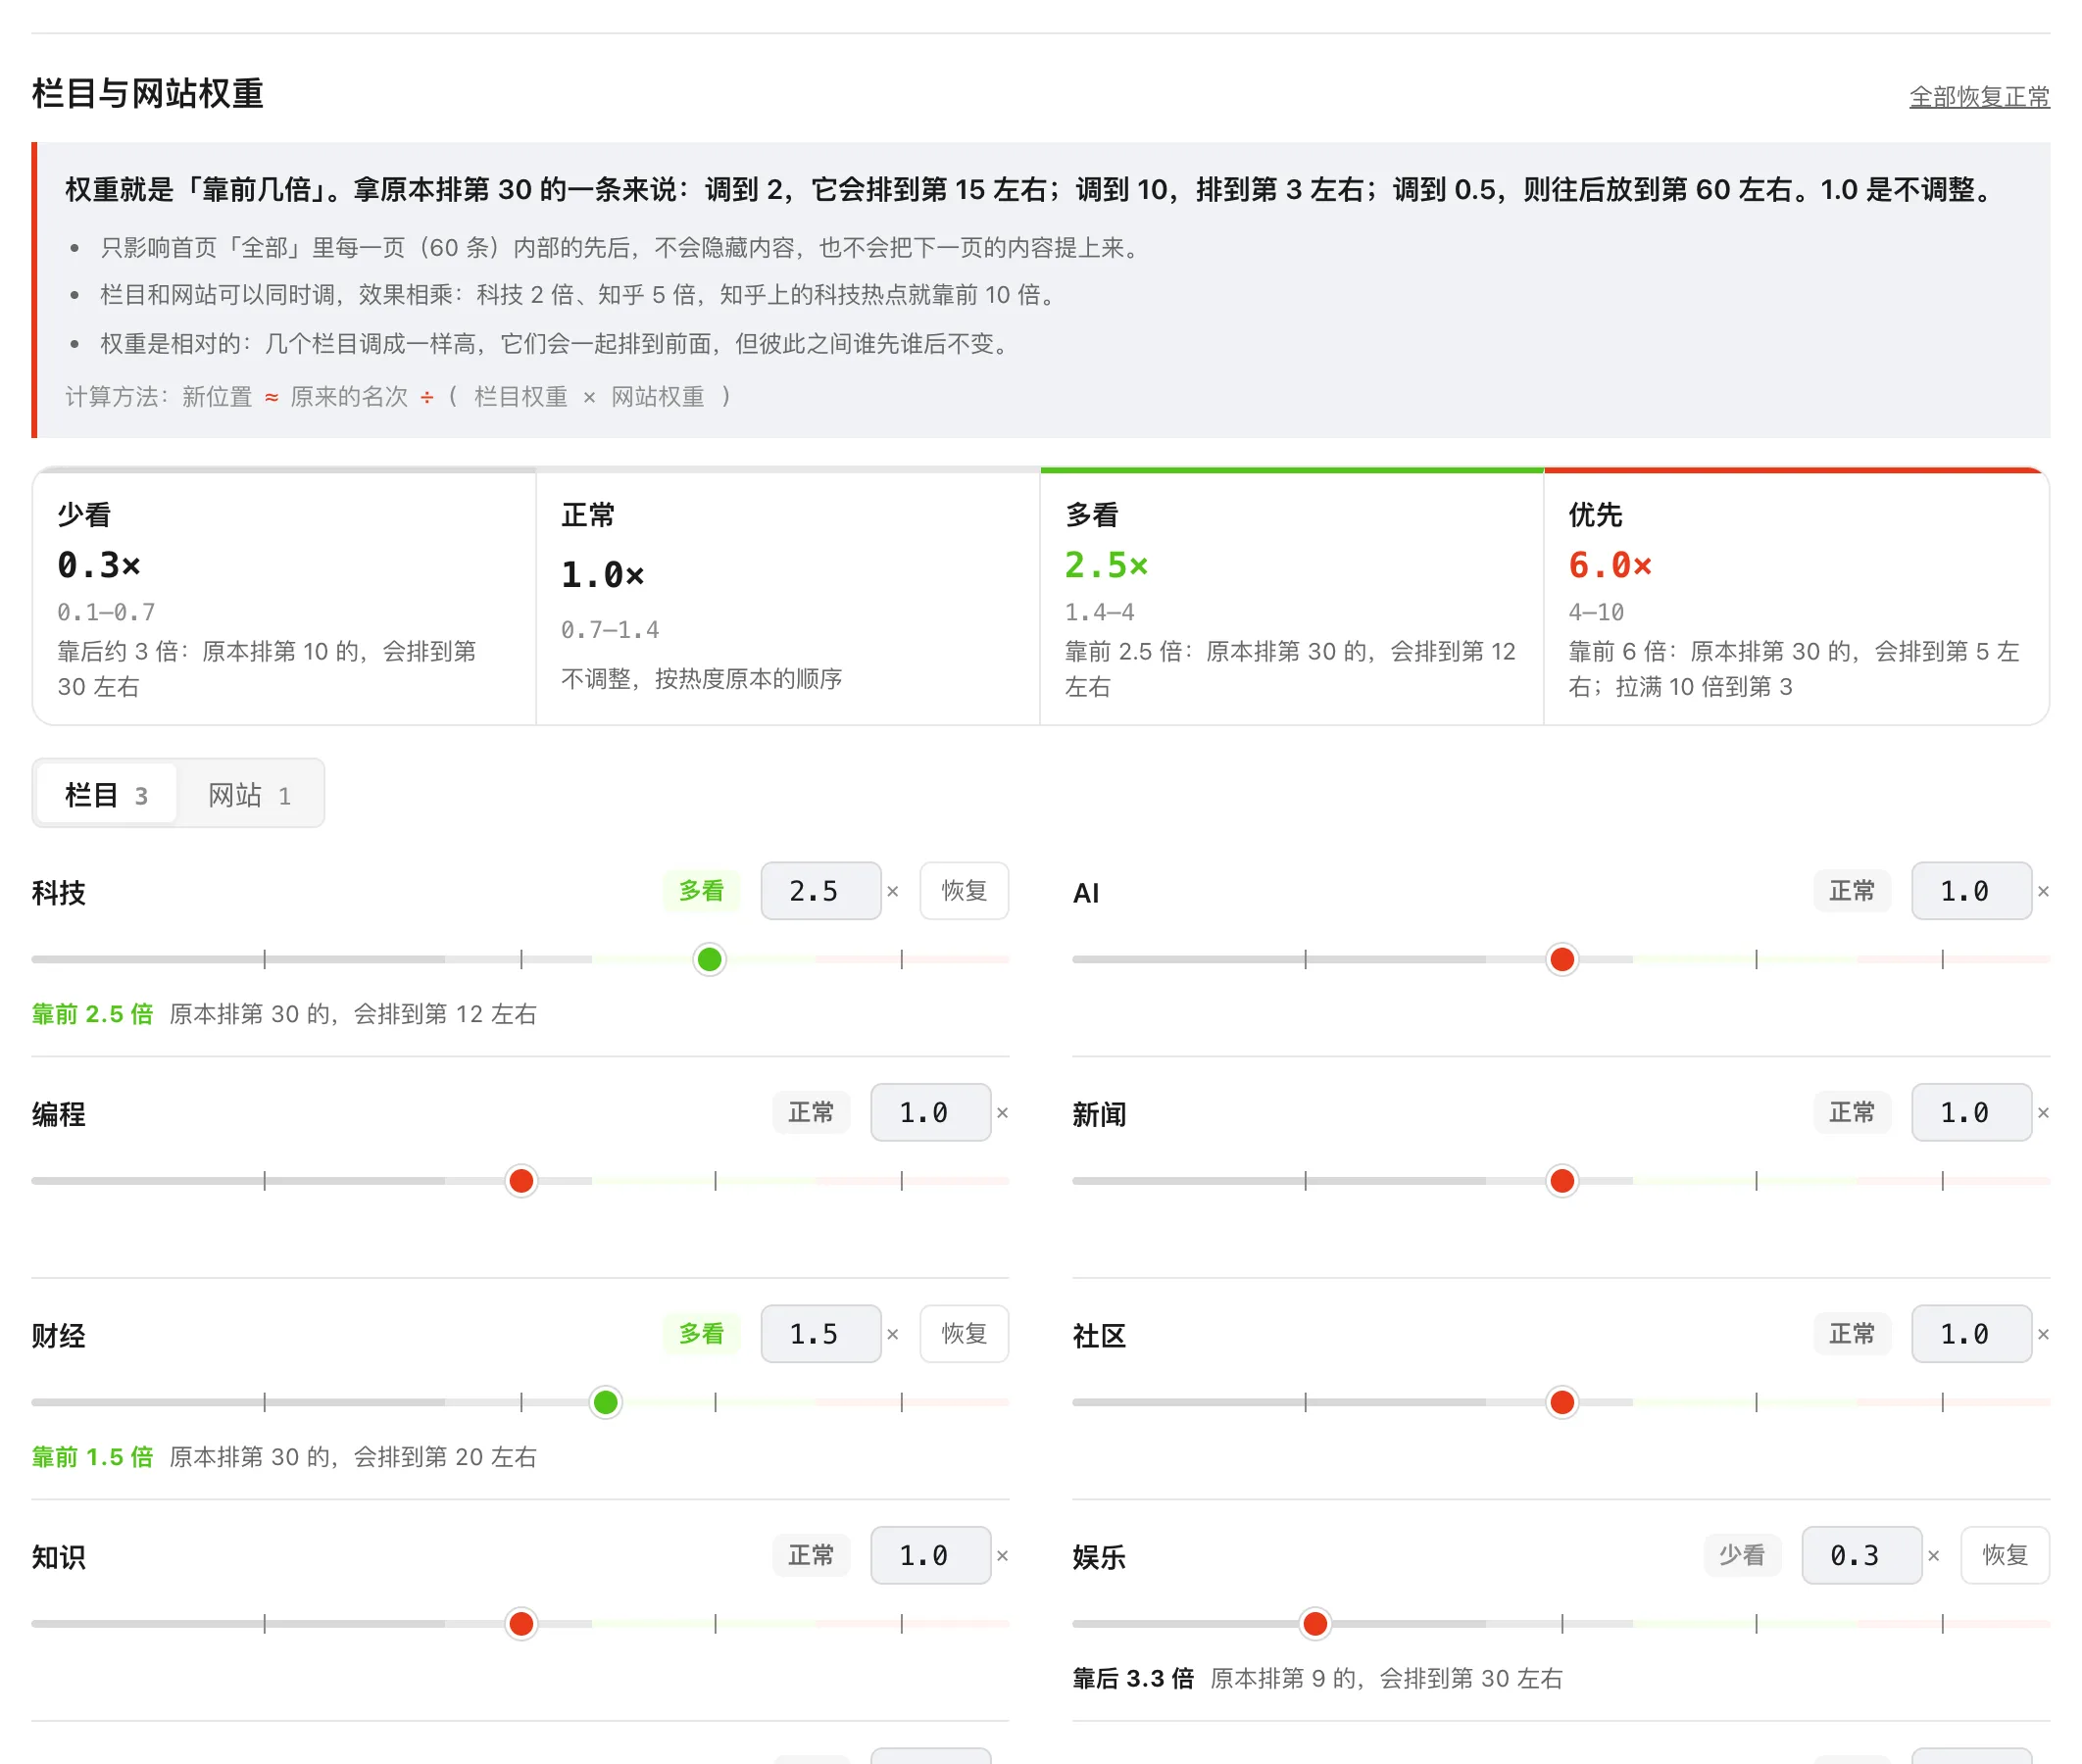Click the 知识 slider handle
This screenshot has width=2082, height=1764.
(x=521, y=1623)
